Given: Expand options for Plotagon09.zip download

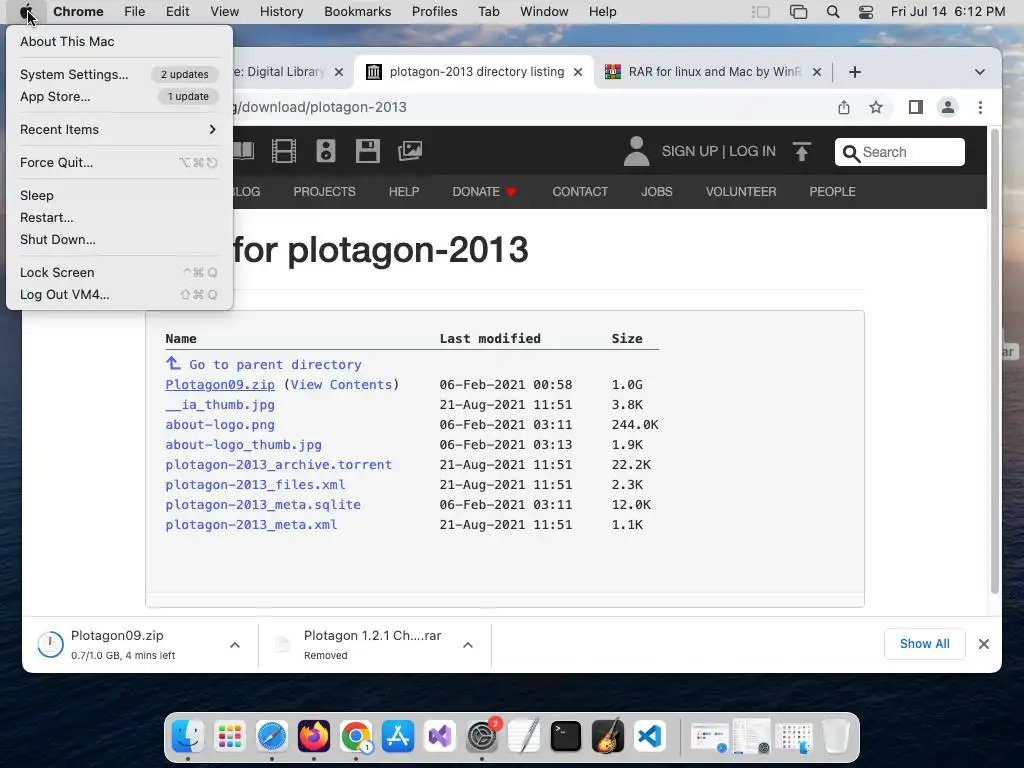Looking at the screenshot, I should pyautogui.click(x=235, y=645).
